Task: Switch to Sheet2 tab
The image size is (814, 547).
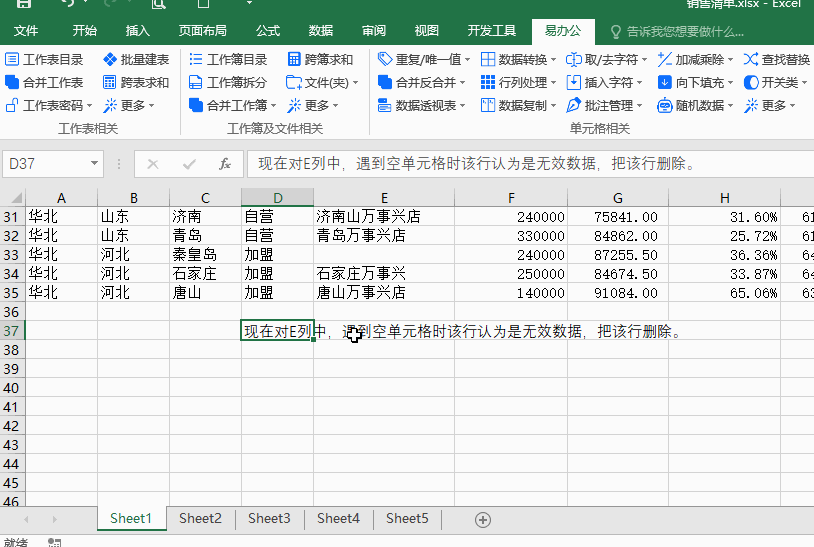Action: click(200, 518)
